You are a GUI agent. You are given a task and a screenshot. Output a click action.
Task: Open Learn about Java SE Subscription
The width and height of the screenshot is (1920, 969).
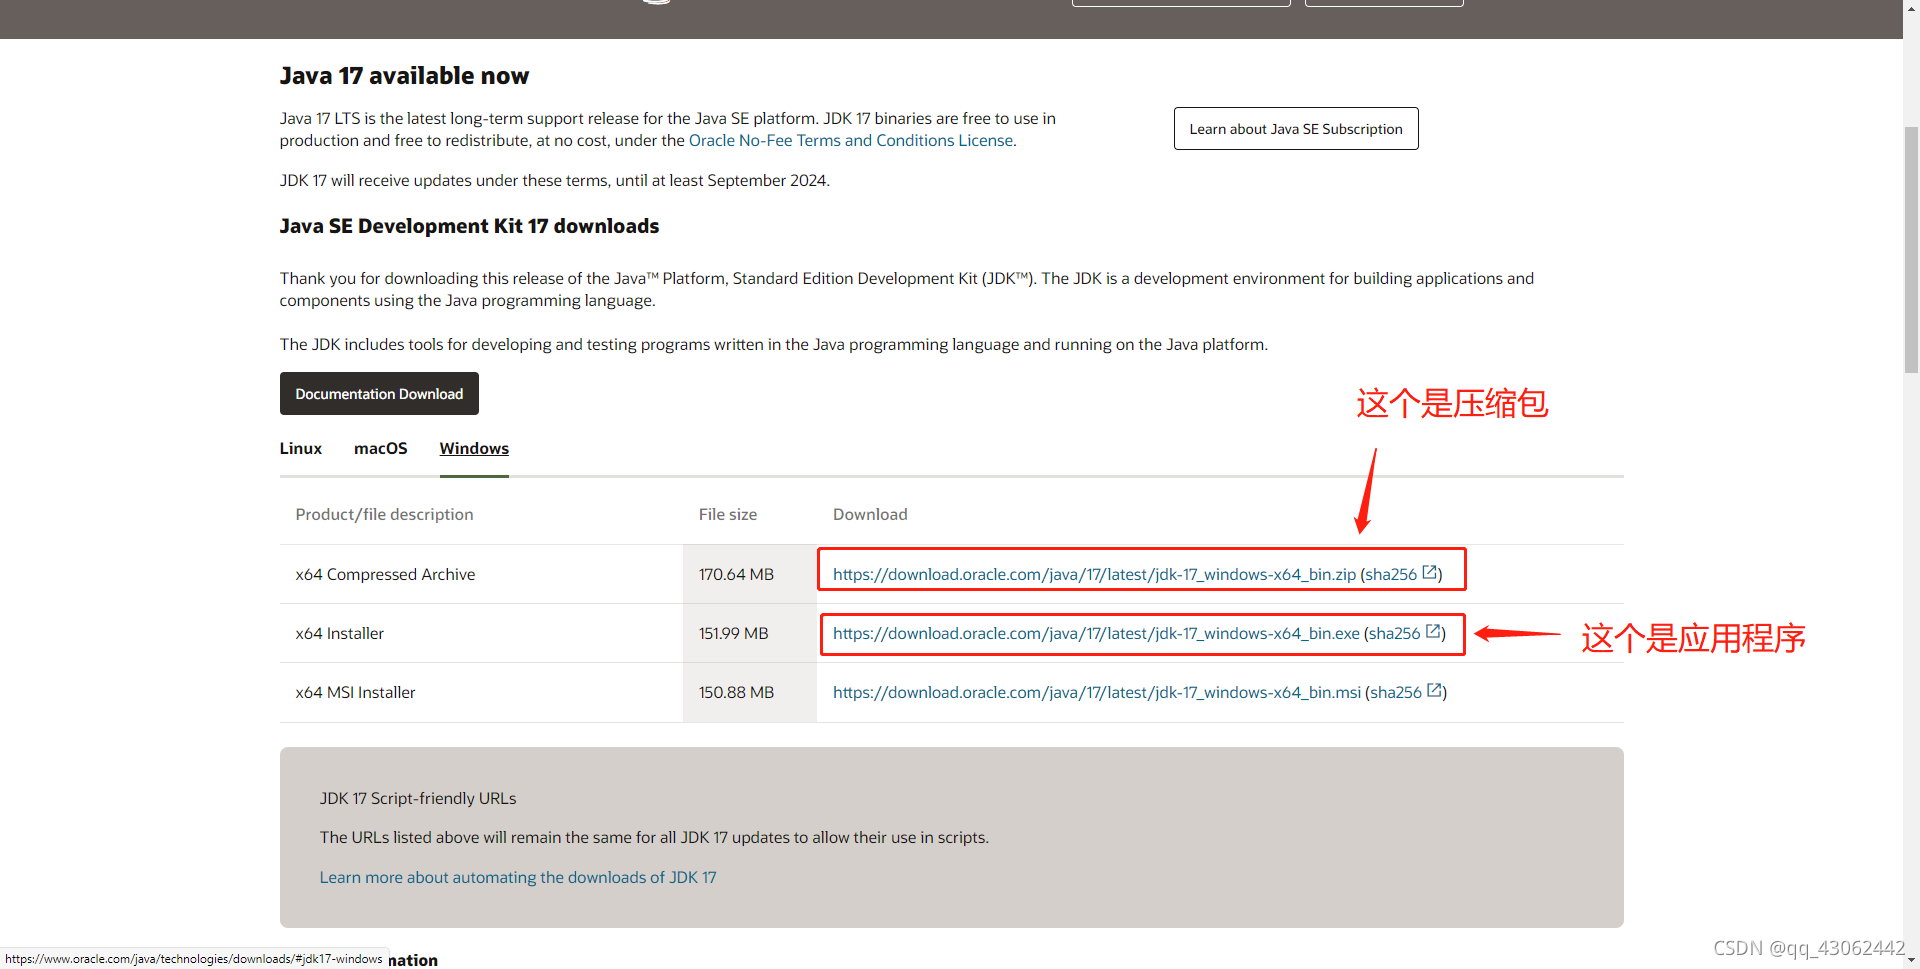pyautogui.click(x=1296, y=129)
